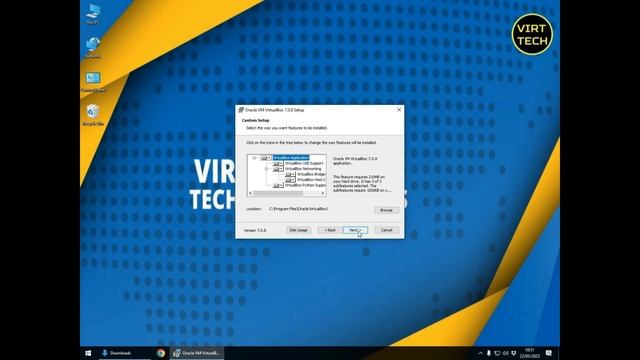Click the Oracle VM VirtualBox taskbar button
Screen dimensions: 640x360
(198, 353)
